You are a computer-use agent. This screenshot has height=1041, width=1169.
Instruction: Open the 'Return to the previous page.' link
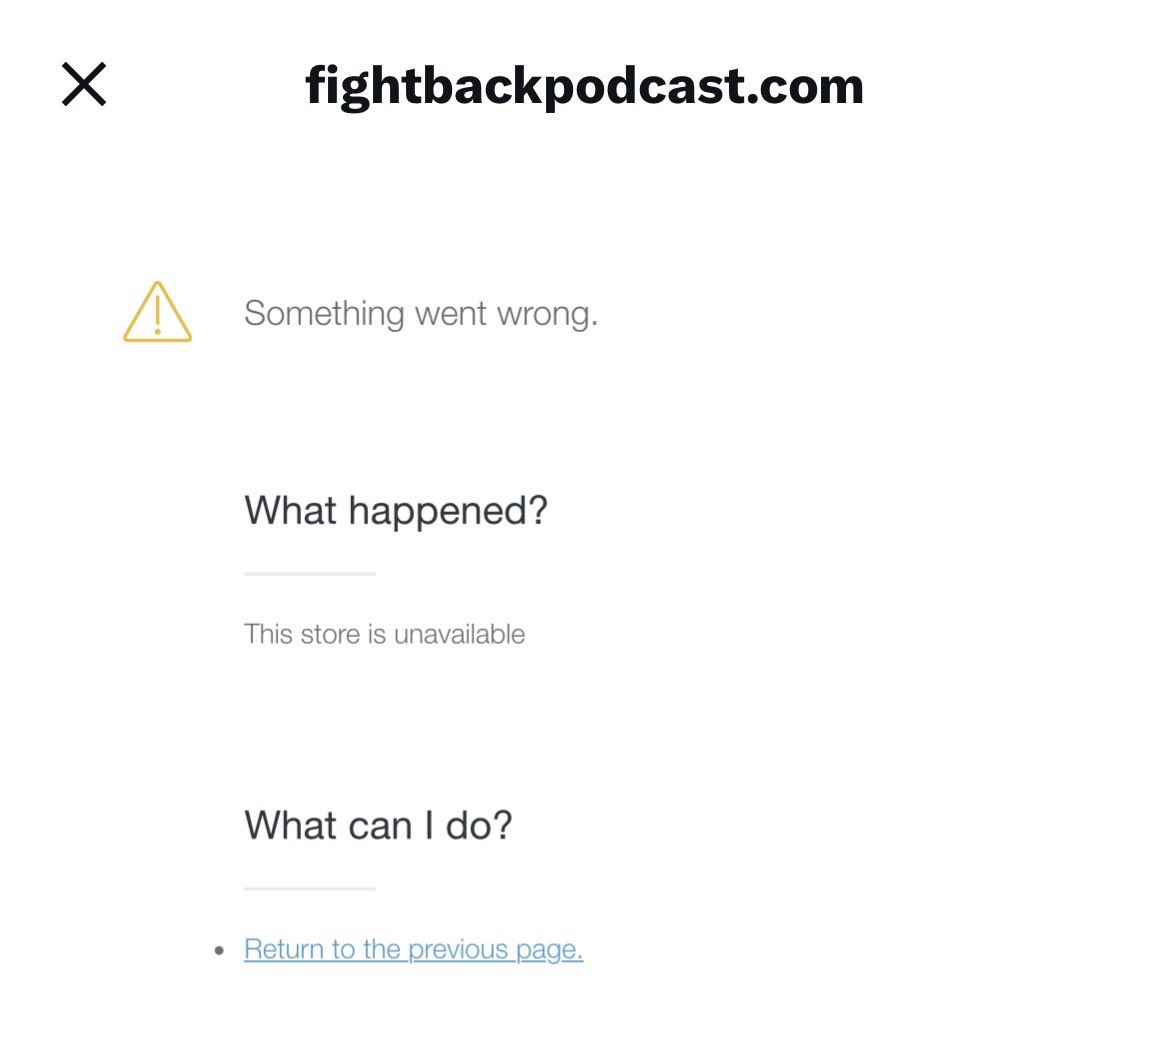coord(413,949)
